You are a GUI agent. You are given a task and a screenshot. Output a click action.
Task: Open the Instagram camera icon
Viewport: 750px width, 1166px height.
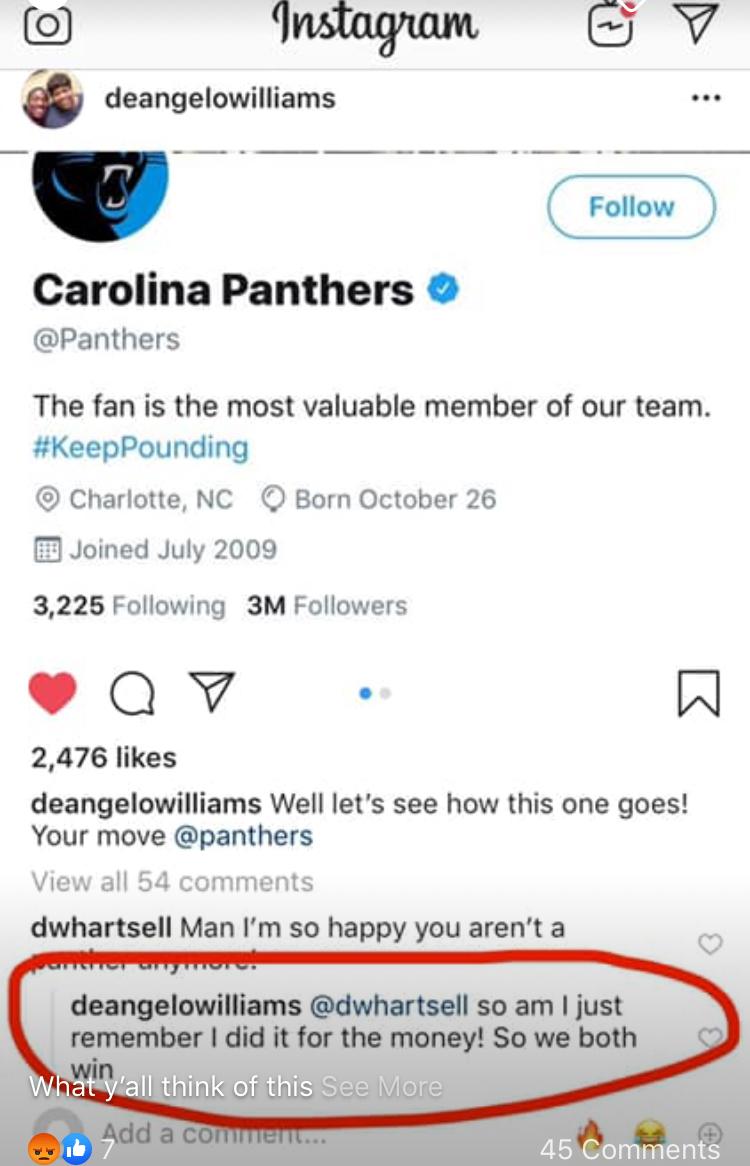point(48,27)
